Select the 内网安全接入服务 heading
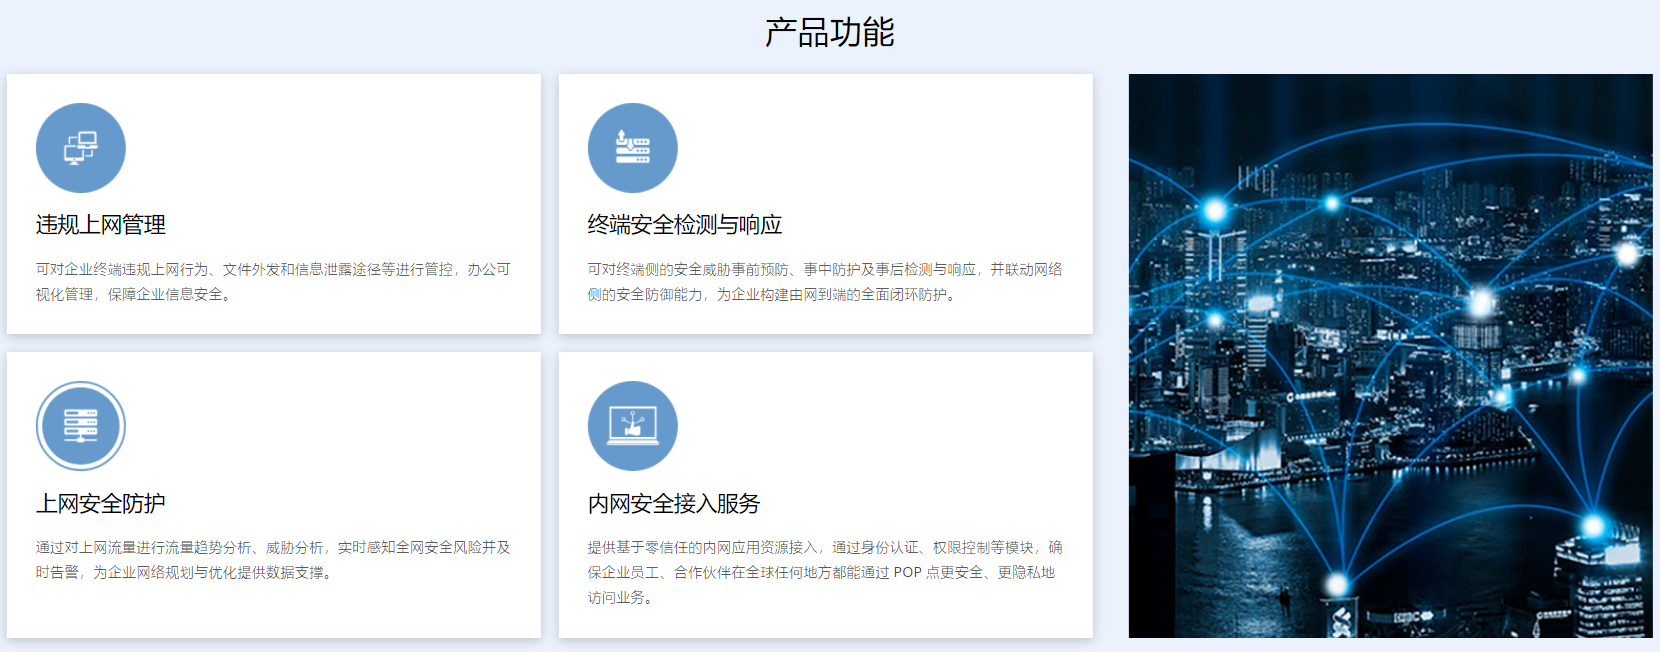 click(673, 503)
